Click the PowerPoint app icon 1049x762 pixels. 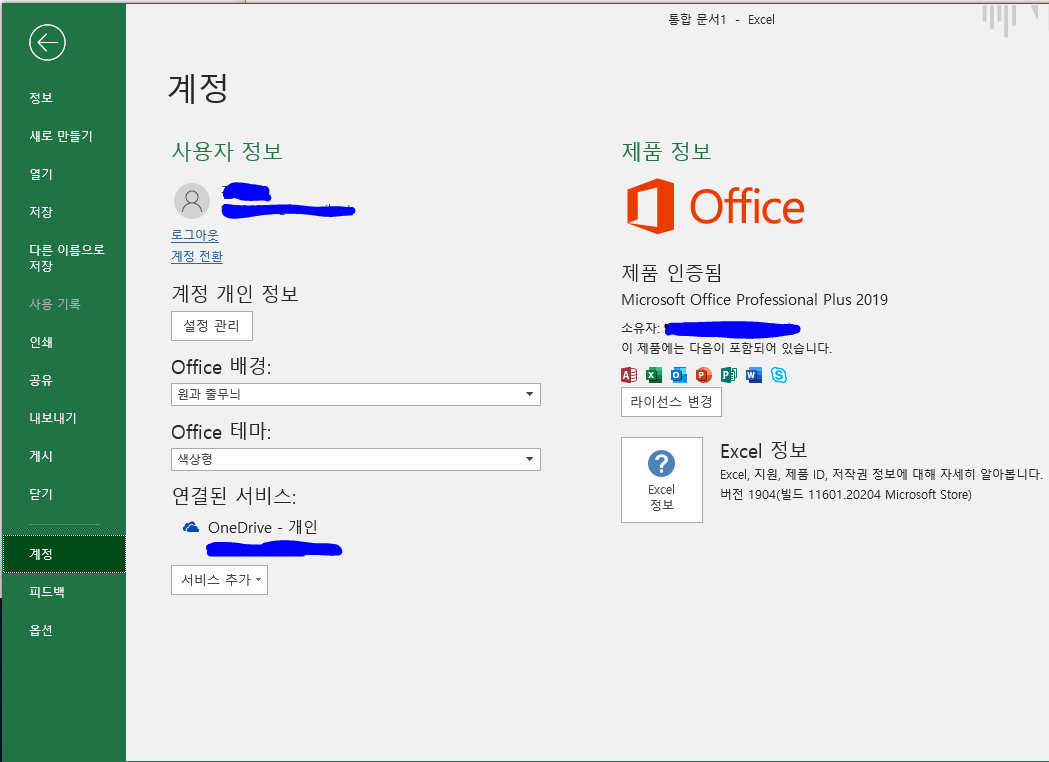(x=703, y=375)
